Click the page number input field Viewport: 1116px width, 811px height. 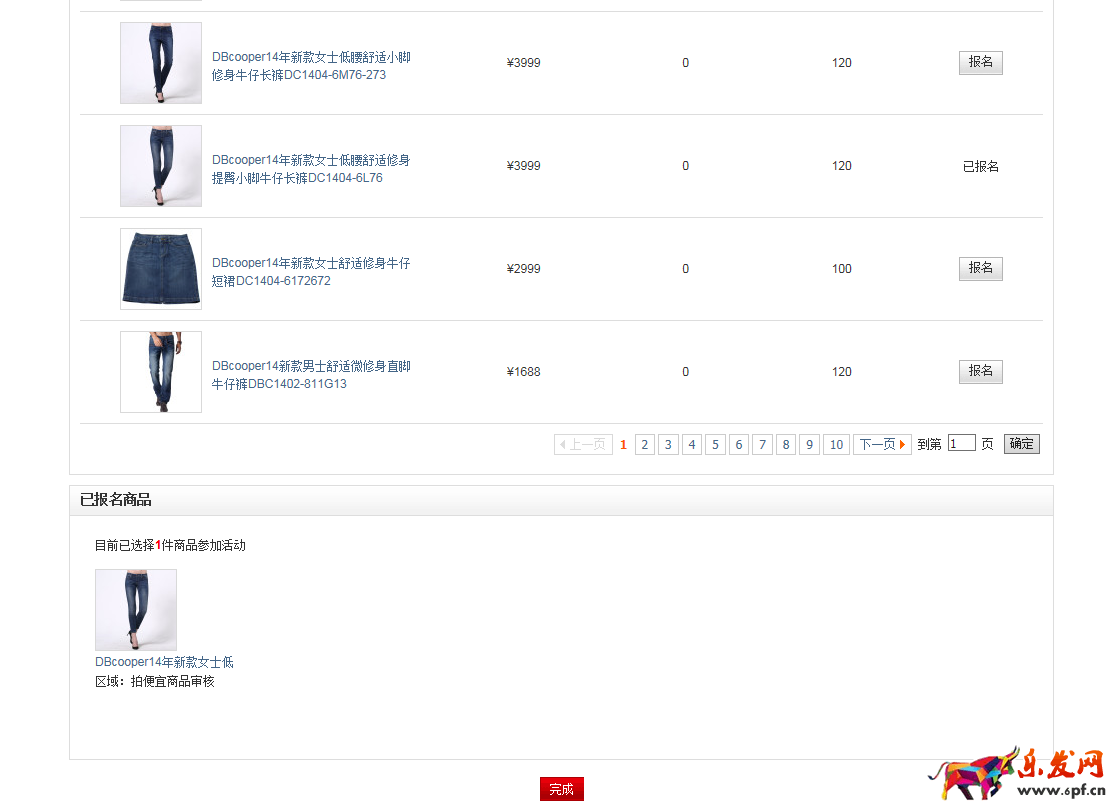[x=961, y=443]
